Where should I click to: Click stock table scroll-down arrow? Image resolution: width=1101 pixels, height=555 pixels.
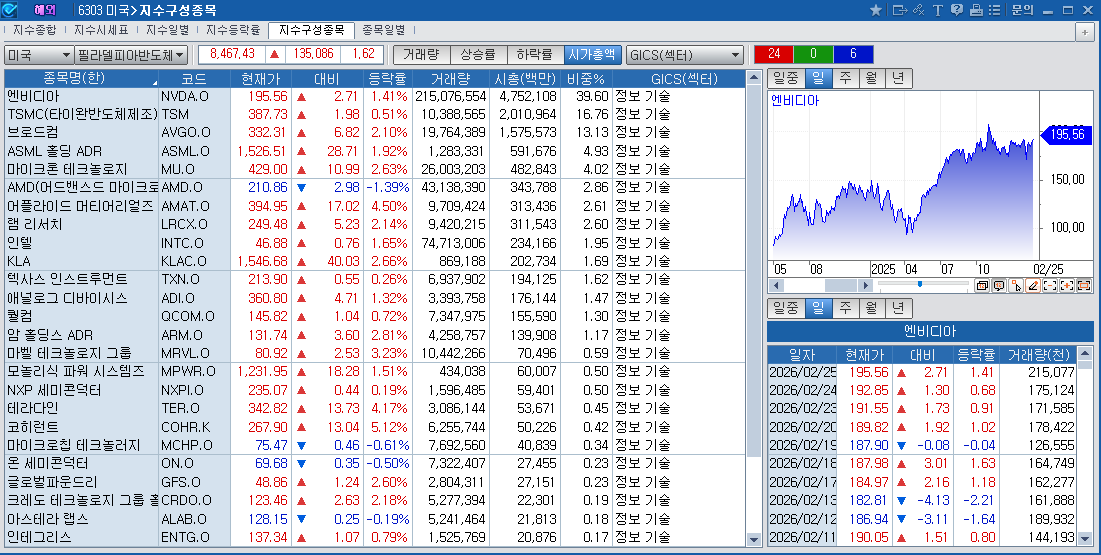pos(754,540)
